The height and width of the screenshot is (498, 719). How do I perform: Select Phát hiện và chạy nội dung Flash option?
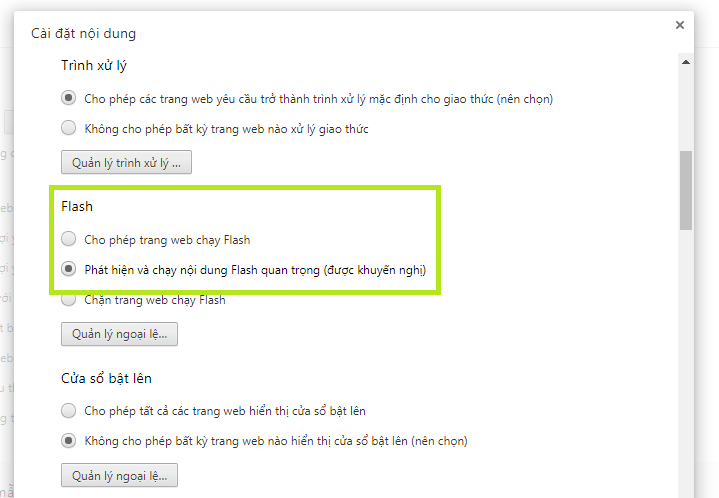69,269
